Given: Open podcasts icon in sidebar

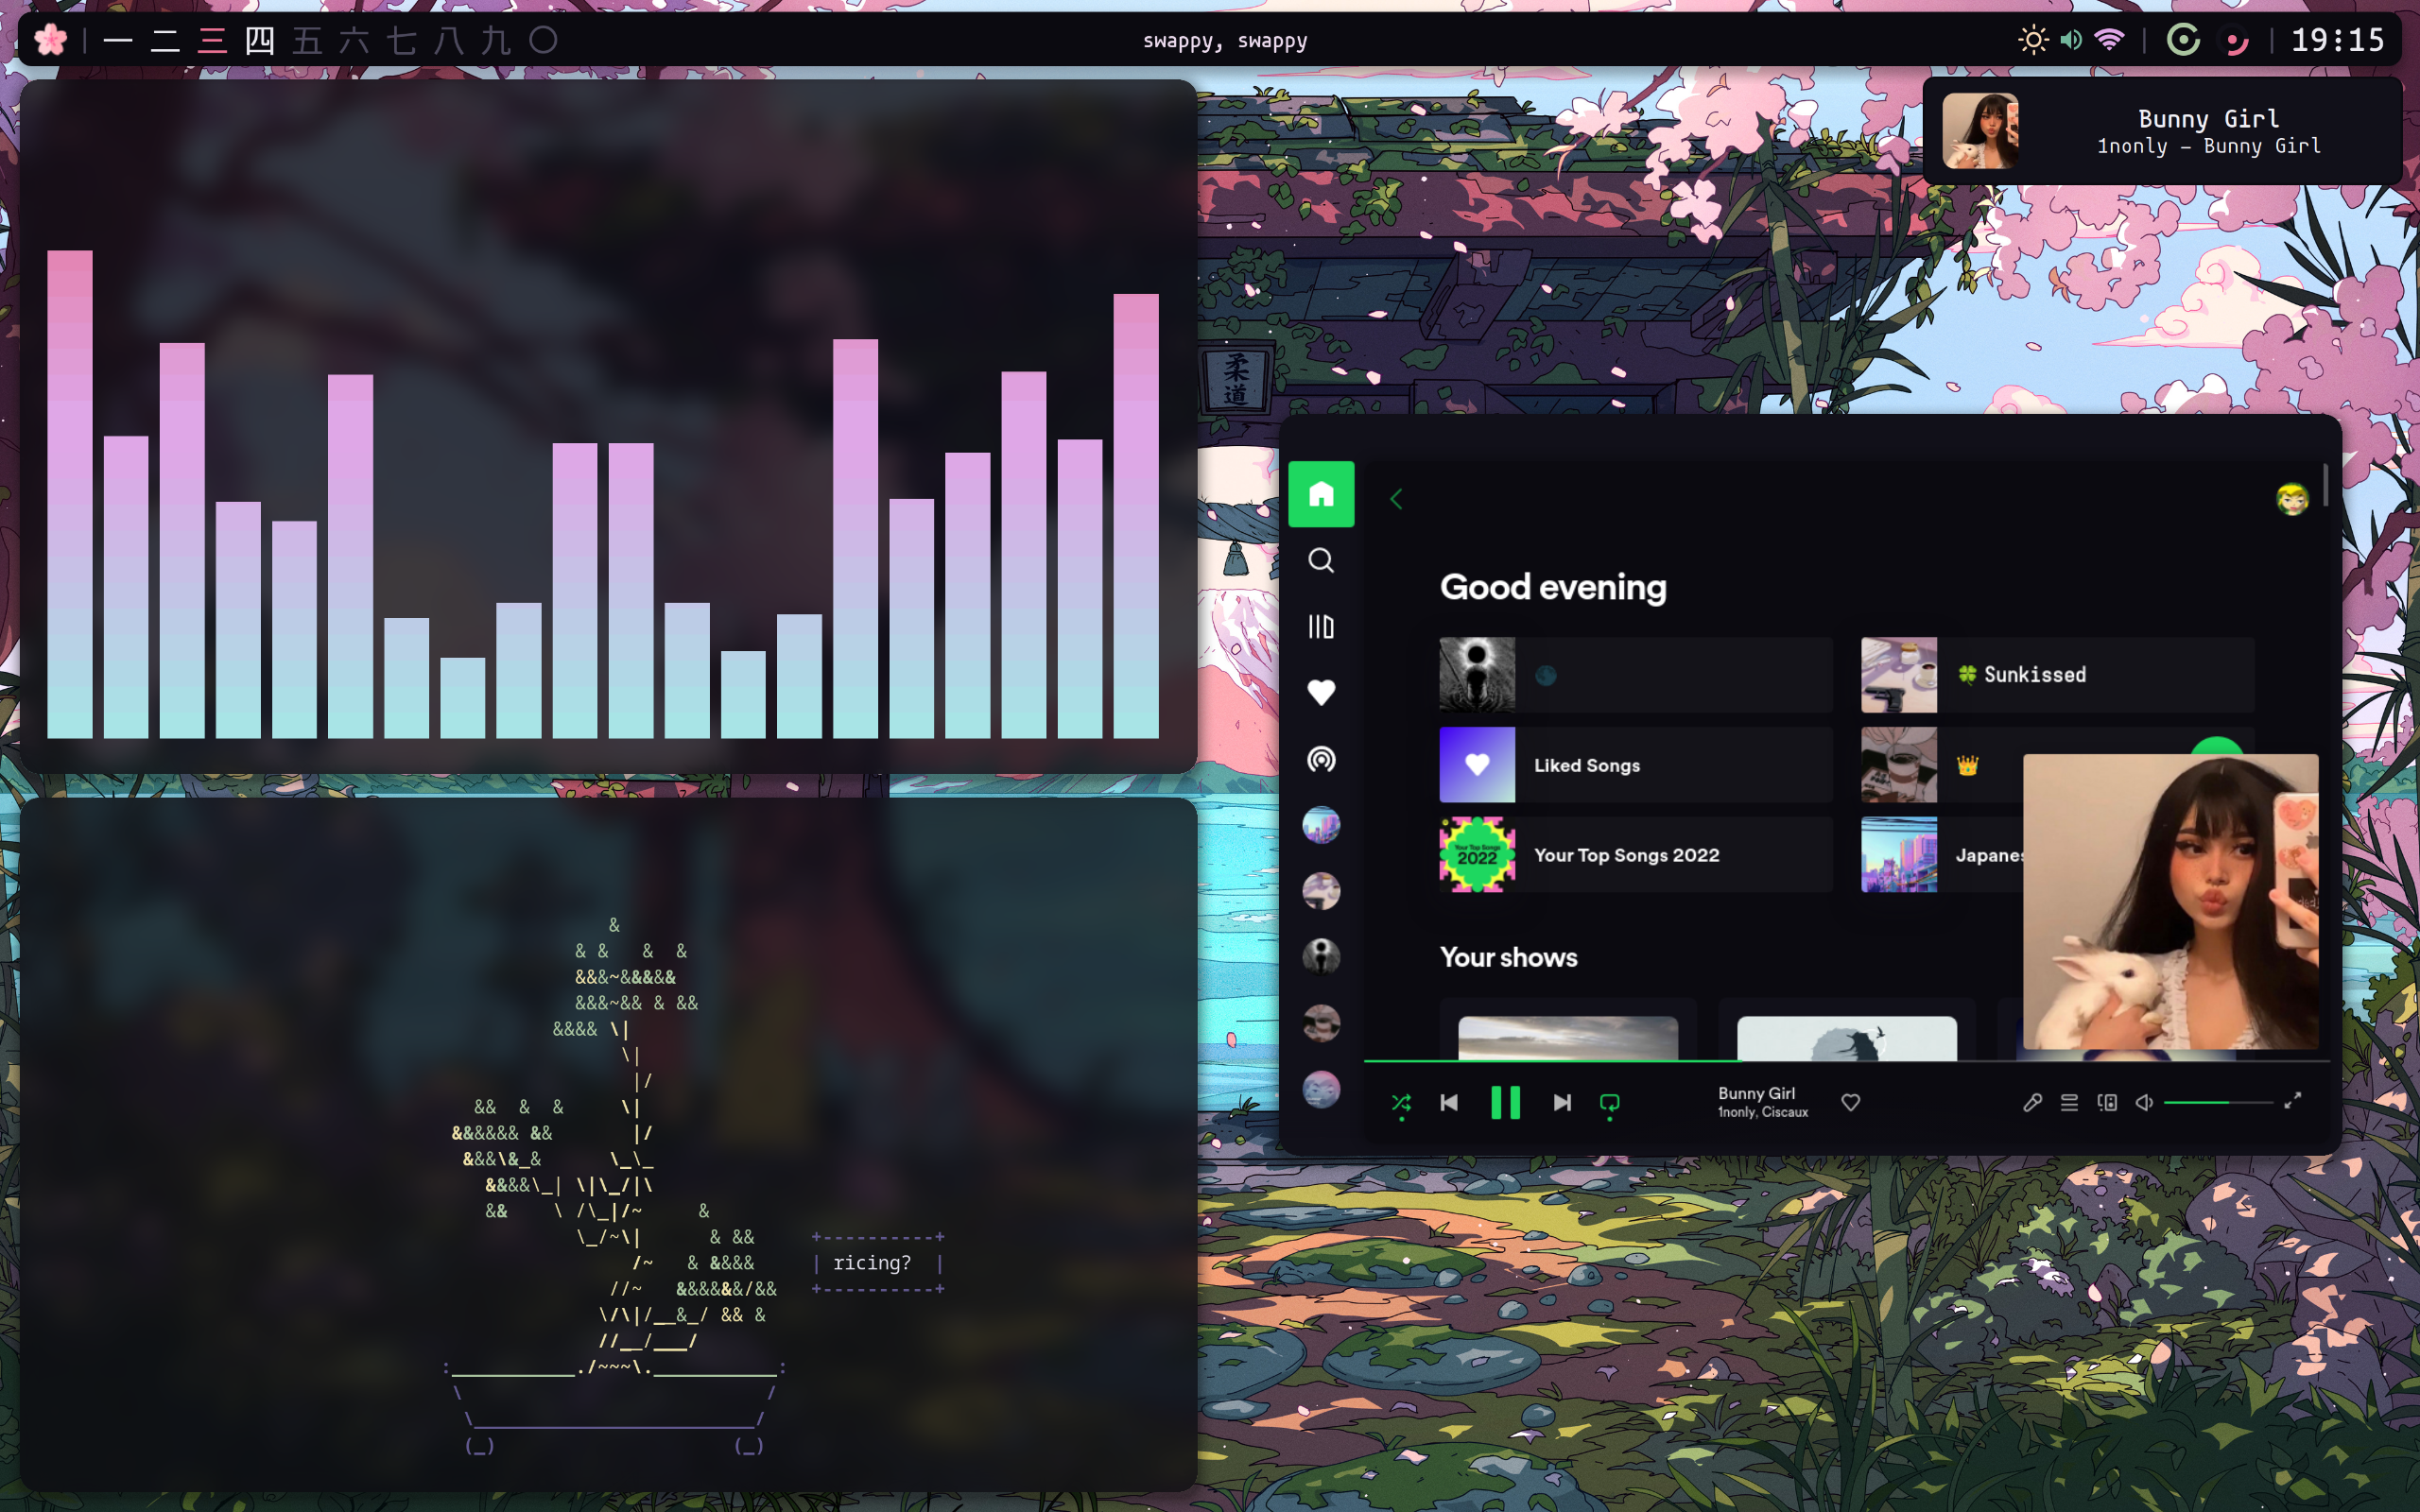Looking at the screenshot, I should 1320,759.
